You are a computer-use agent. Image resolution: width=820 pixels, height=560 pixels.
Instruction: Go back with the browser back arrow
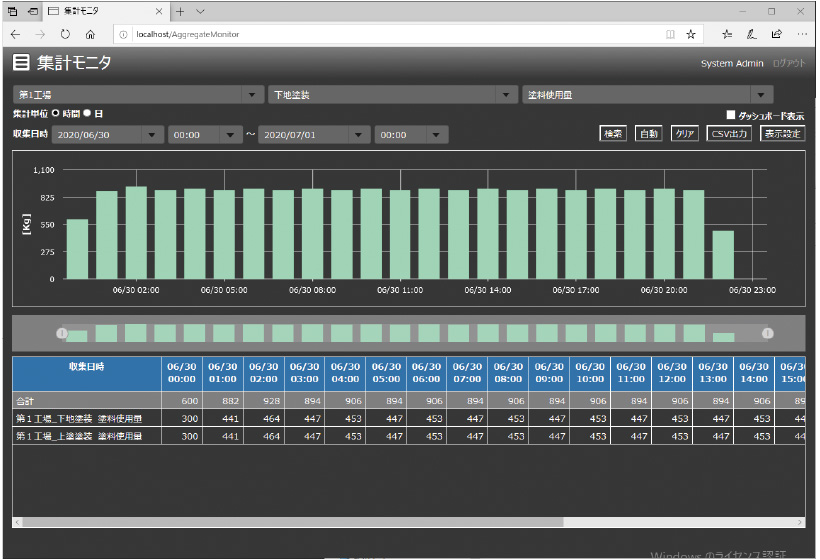coord(15,35)
